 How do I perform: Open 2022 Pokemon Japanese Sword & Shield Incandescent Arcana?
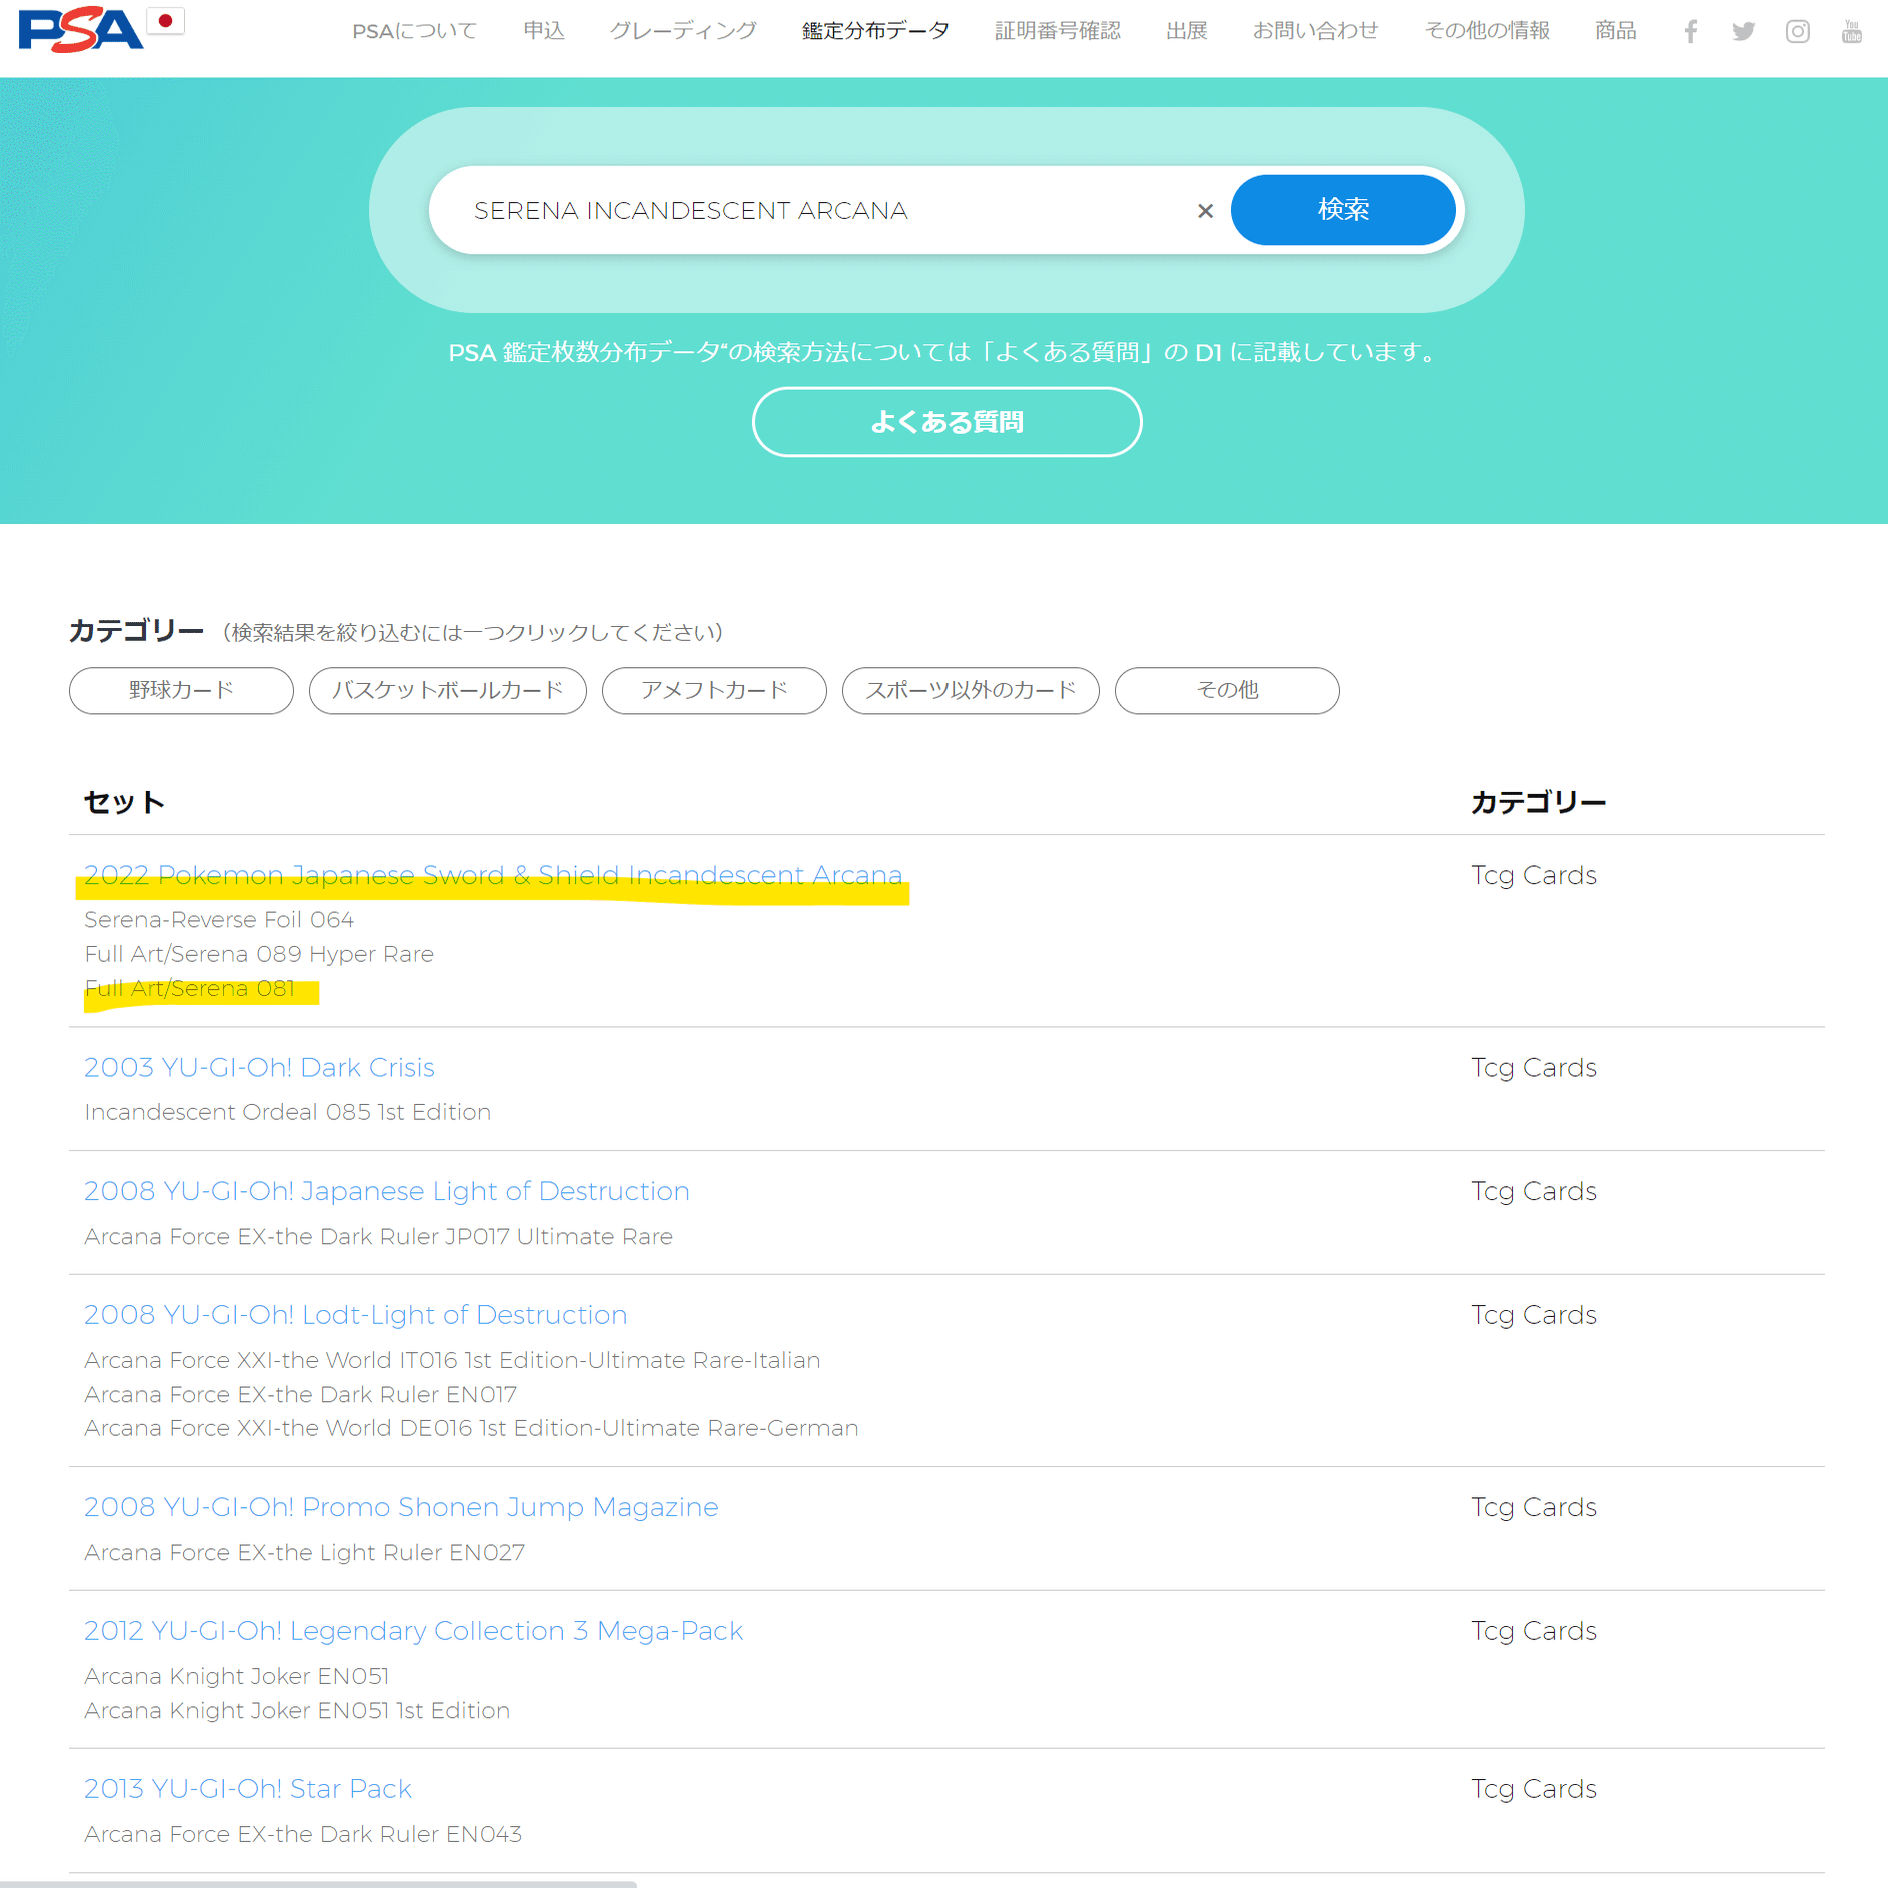(x=493, y=874)
